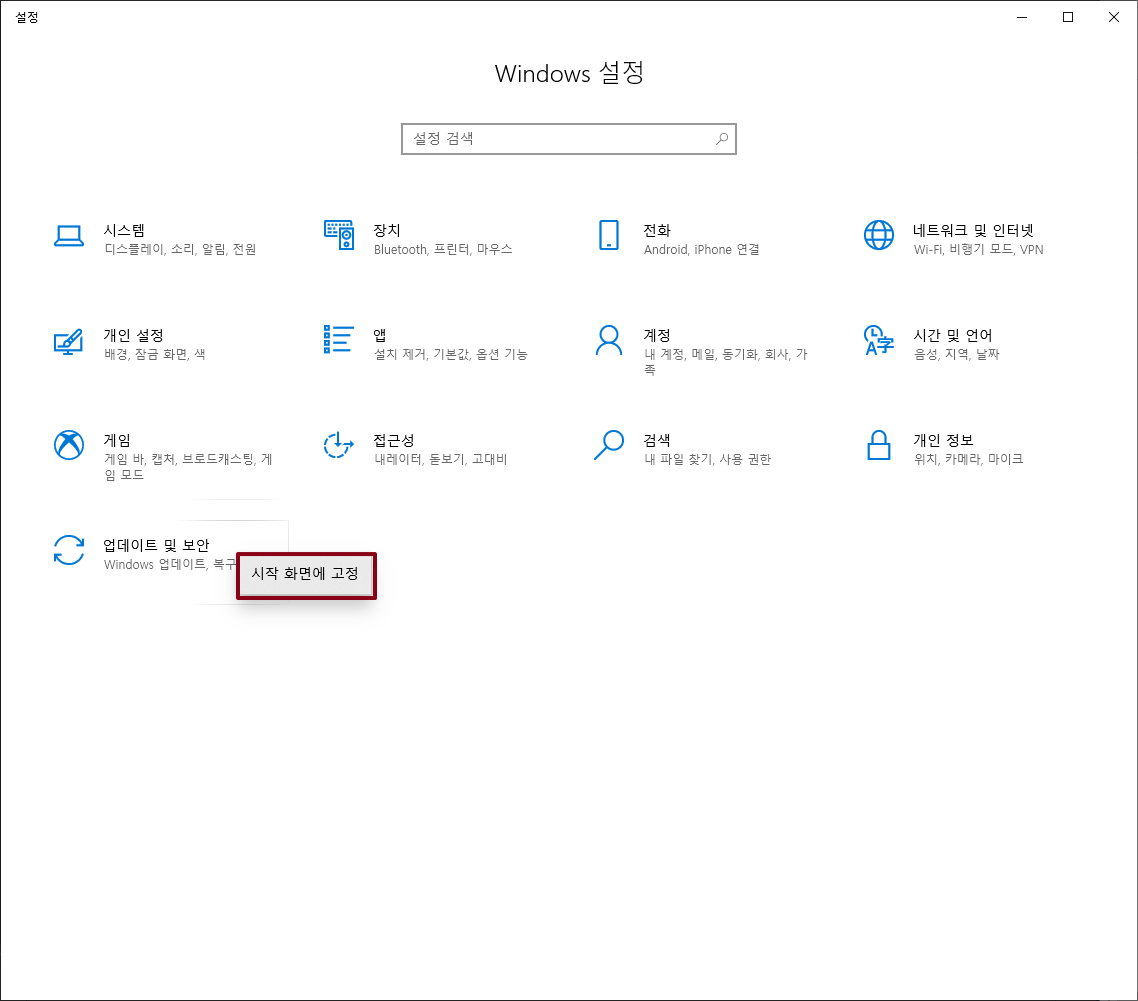
Task: Click the magnifier icon in search box
Action: [x=722, y=139]
